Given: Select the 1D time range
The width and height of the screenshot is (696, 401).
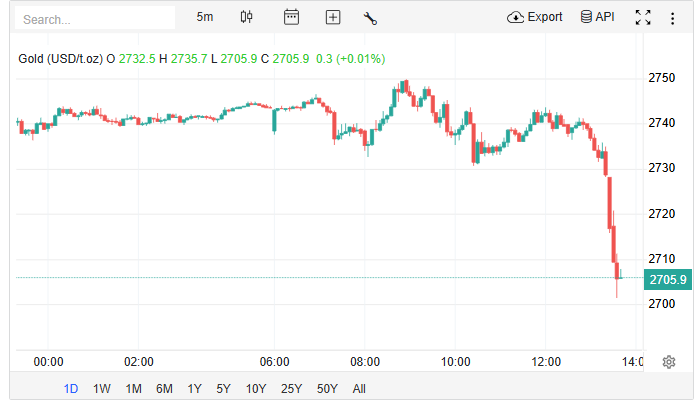Looking at the screenshot, I should [71, 389].
